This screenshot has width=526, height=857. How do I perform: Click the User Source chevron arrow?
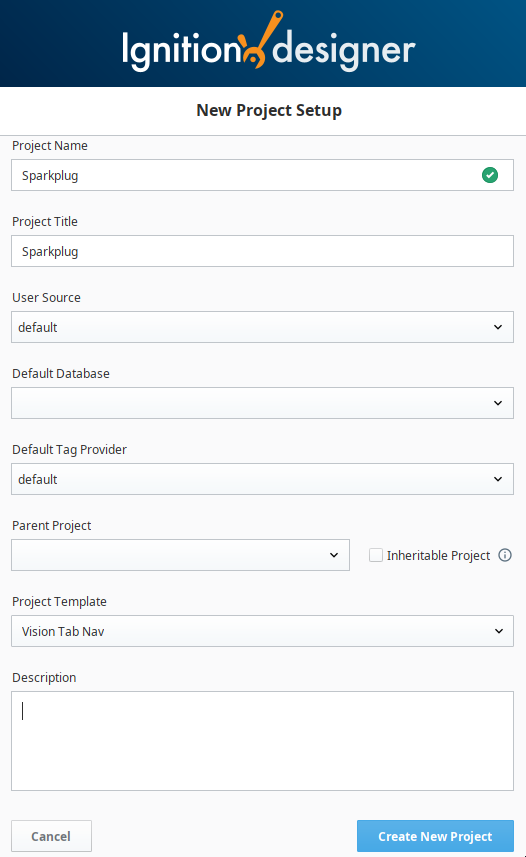click(x=498, y=327)
